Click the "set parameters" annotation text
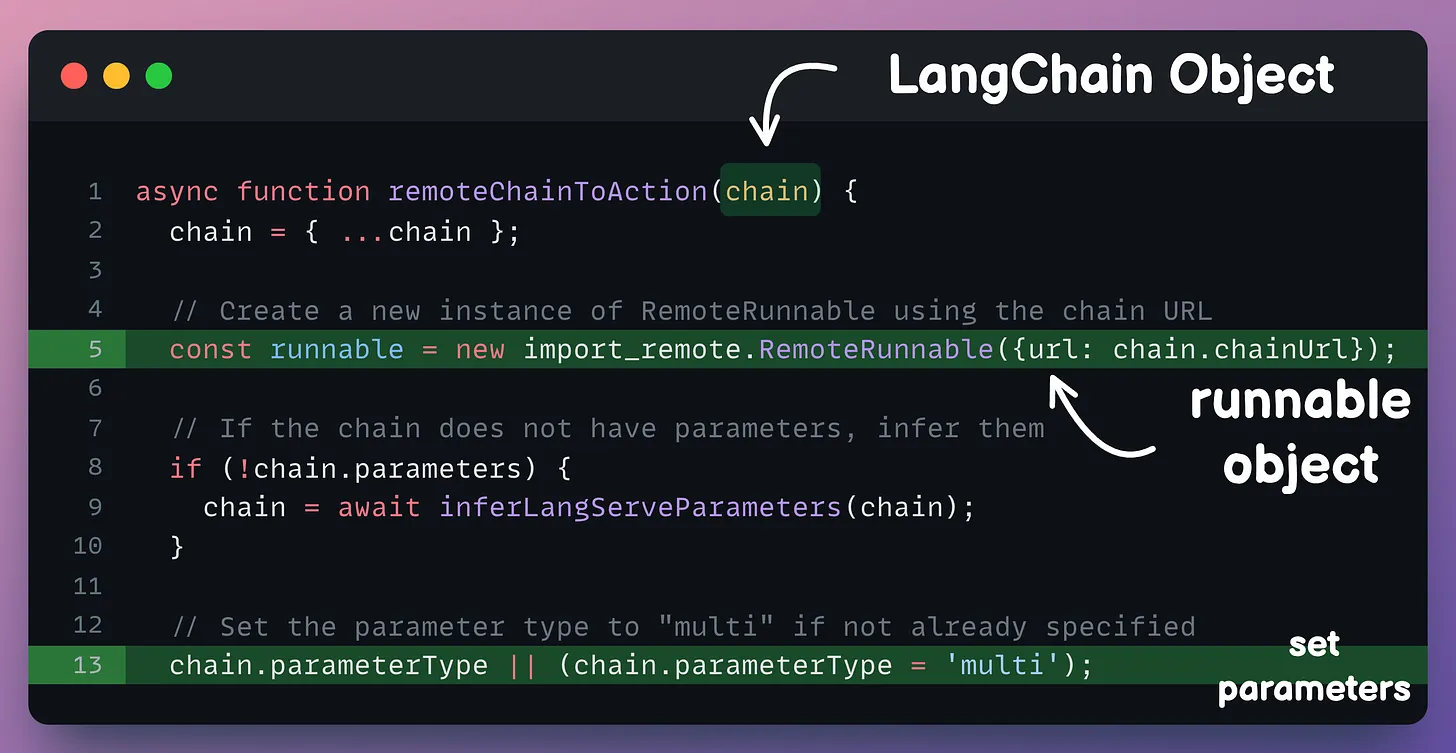Image resolution: width=1456 pixels, height=753 pixels. click(1314, 666)
